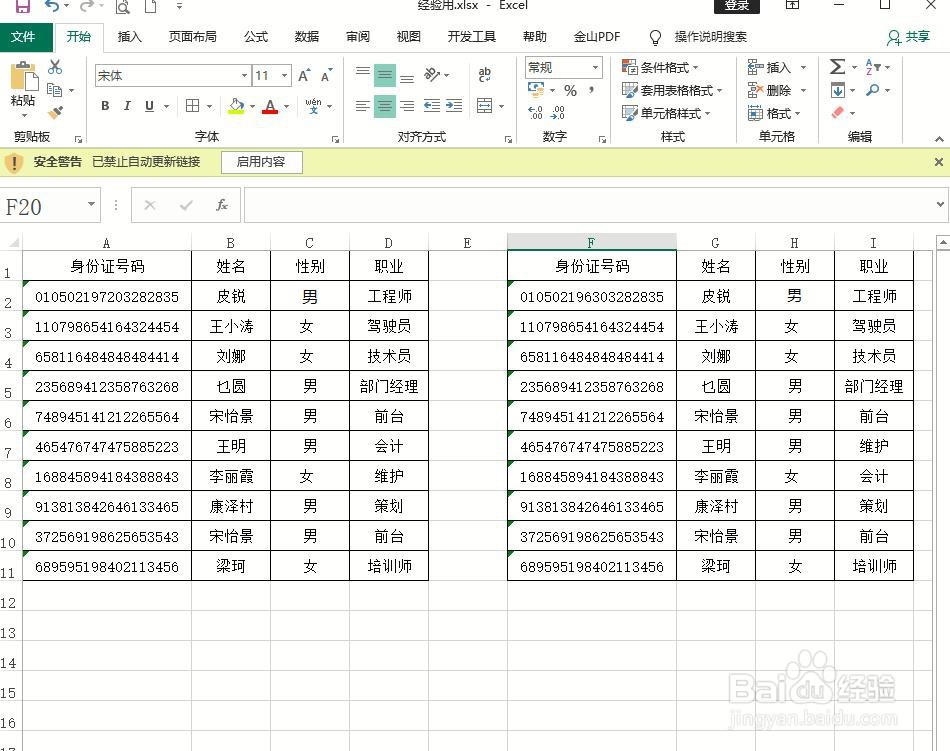
Task: Decrease indent icon
Action: coord(432,106)
